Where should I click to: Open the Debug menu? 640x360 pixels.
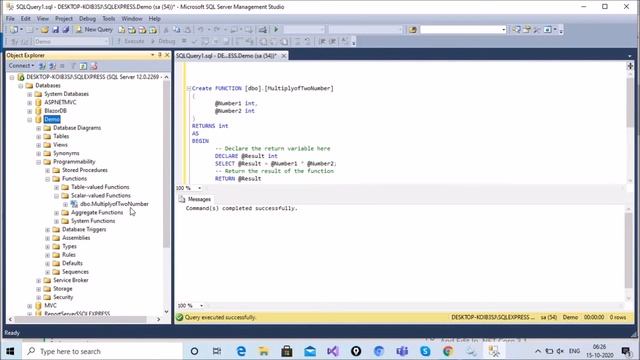click(x=87, y=18)
